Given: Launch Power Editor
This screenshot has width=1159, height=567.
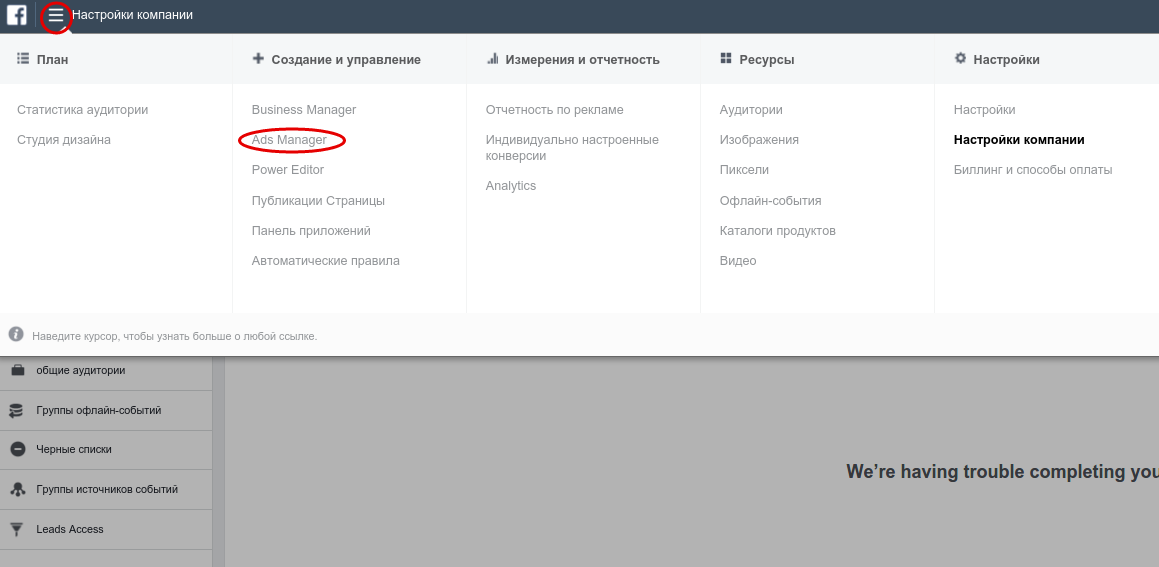Looking at the screenshot, I should [x=288, y=170].
